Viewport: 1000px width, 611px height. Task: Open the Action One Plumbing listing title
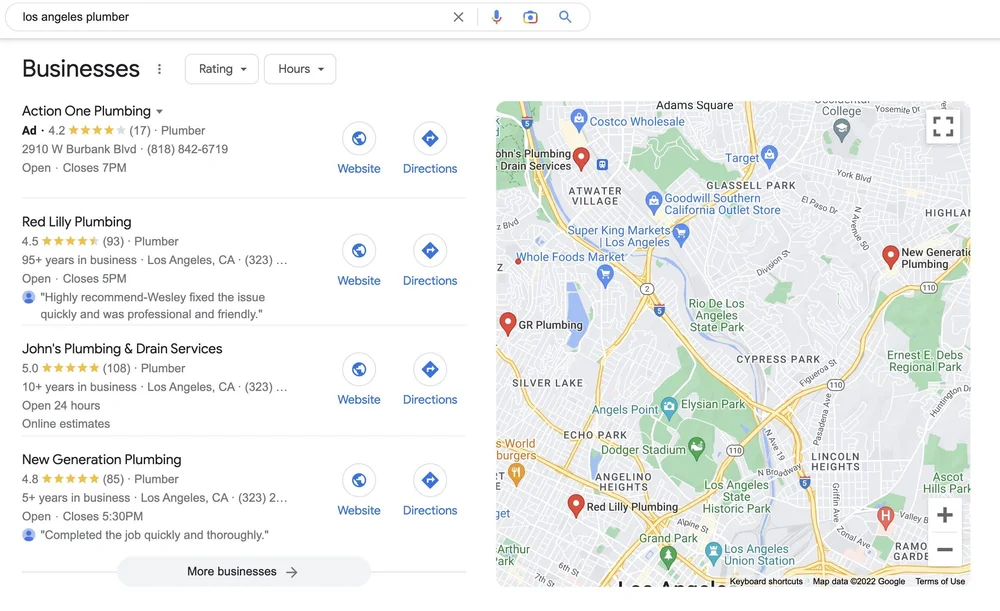point(86,111)
